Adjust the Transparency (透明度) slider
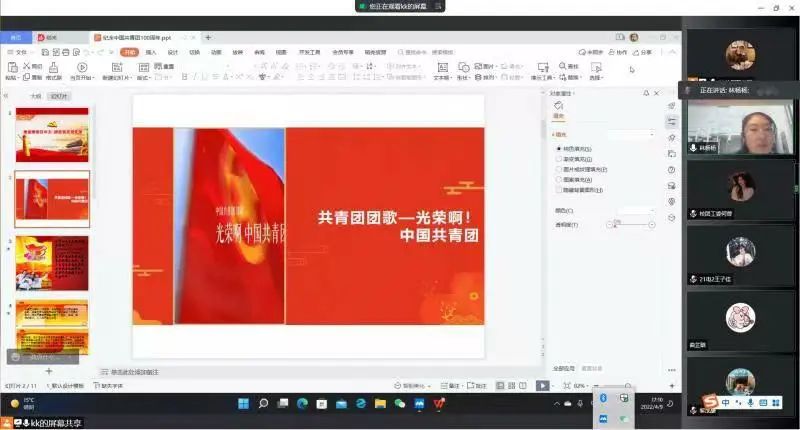The height and width of the screenshot is (430, 800). pyautogui.click(x=631, y=224)
